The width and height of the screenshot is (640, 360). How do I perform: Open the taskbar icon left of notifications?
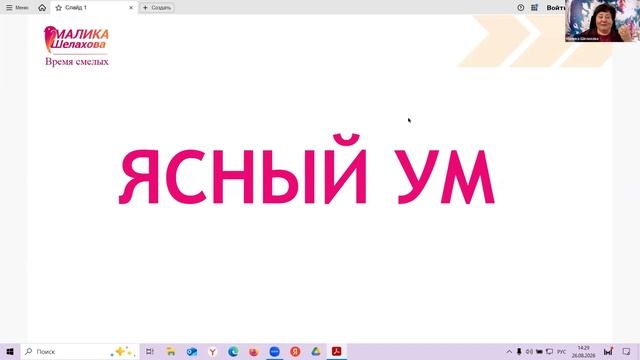[x=608, y=351]
